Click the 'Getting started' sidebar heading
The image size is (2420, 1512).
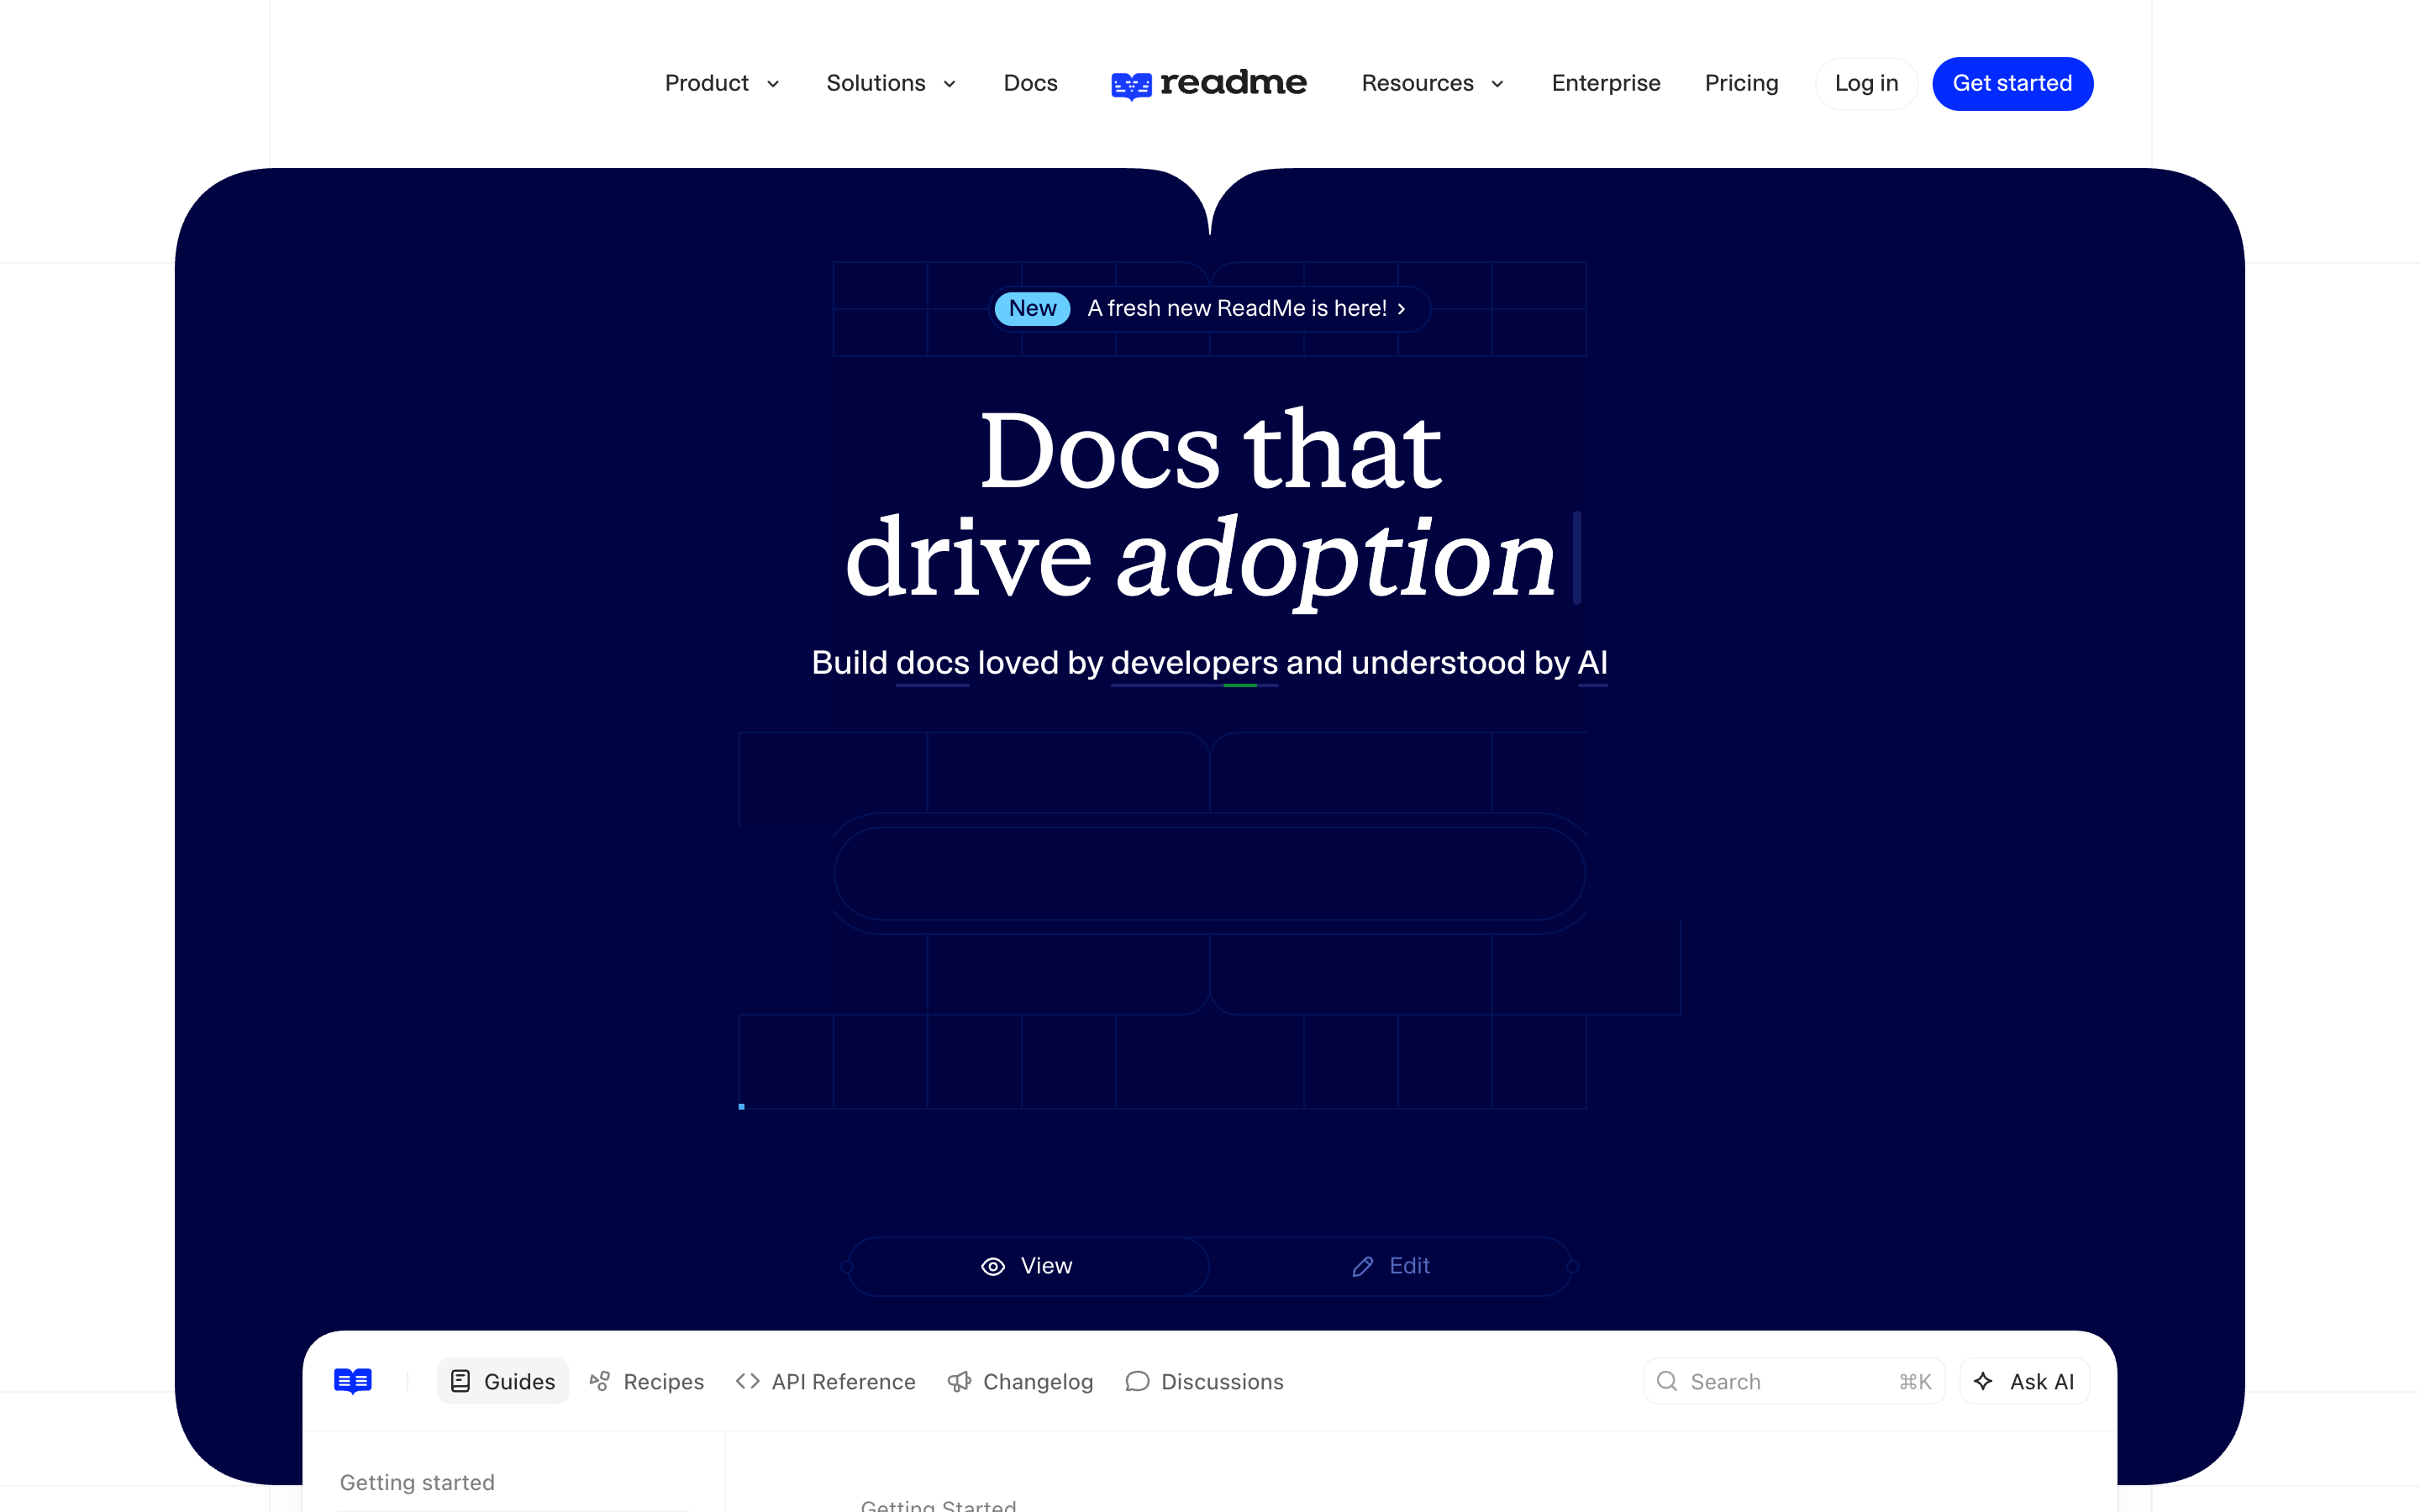click(417, 1482)
